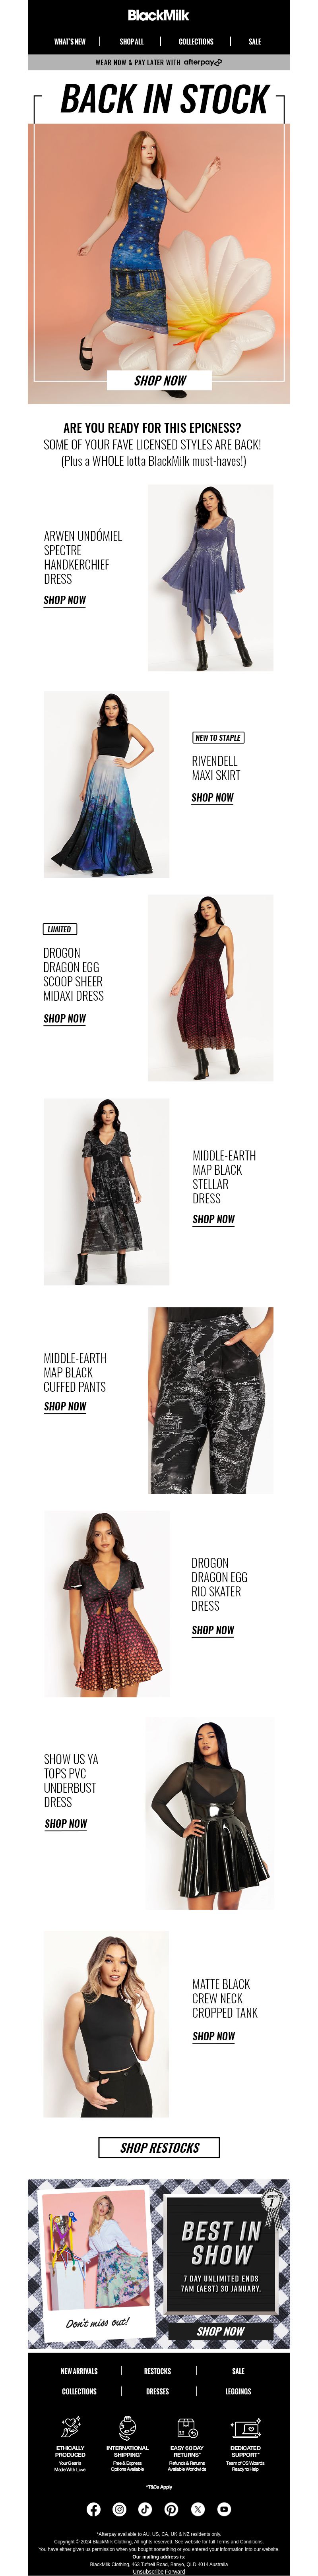Image resolution: width=318 pixels, height=2576 pixels.
Task: Click the Afterpay wear now pay later banner
Action: click(159, 62)
